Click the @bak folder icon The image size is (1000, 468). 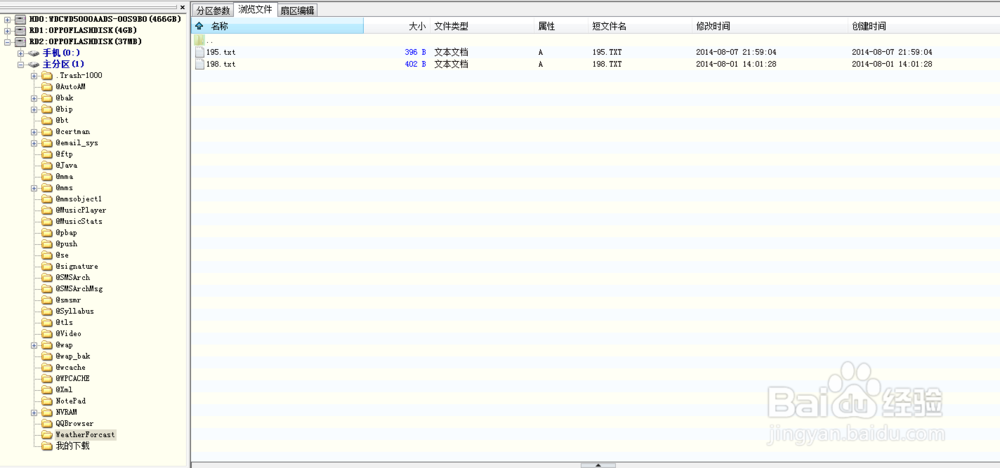point(47,98)
